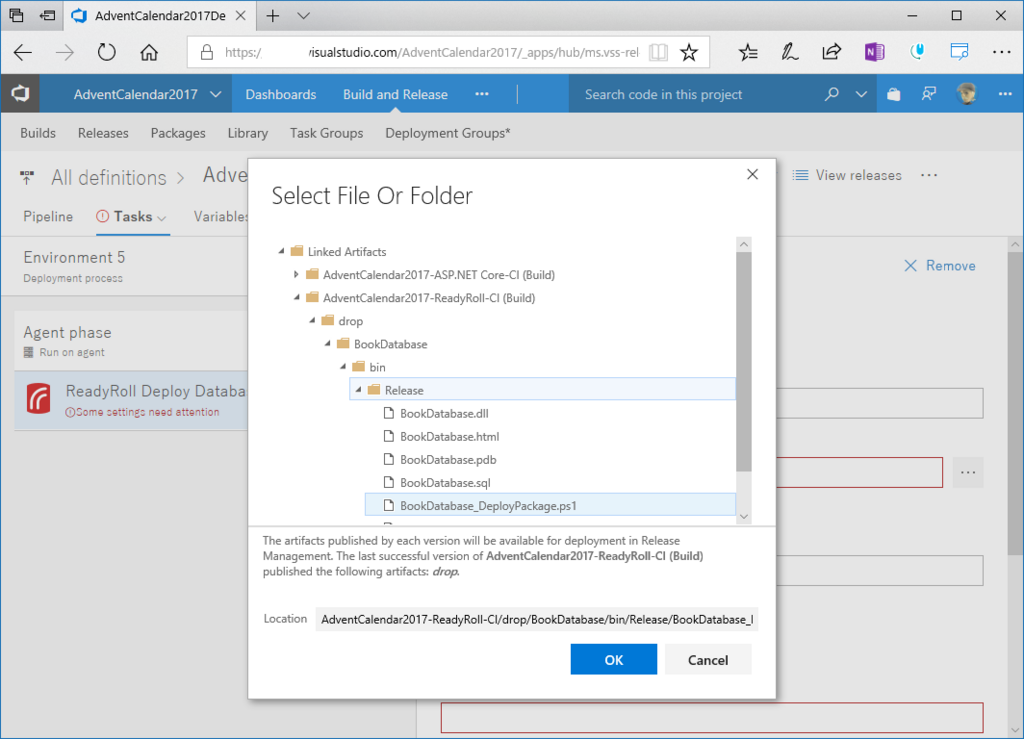
Task: Click the Share icon in browser toolbar
Action: point(831,52)
